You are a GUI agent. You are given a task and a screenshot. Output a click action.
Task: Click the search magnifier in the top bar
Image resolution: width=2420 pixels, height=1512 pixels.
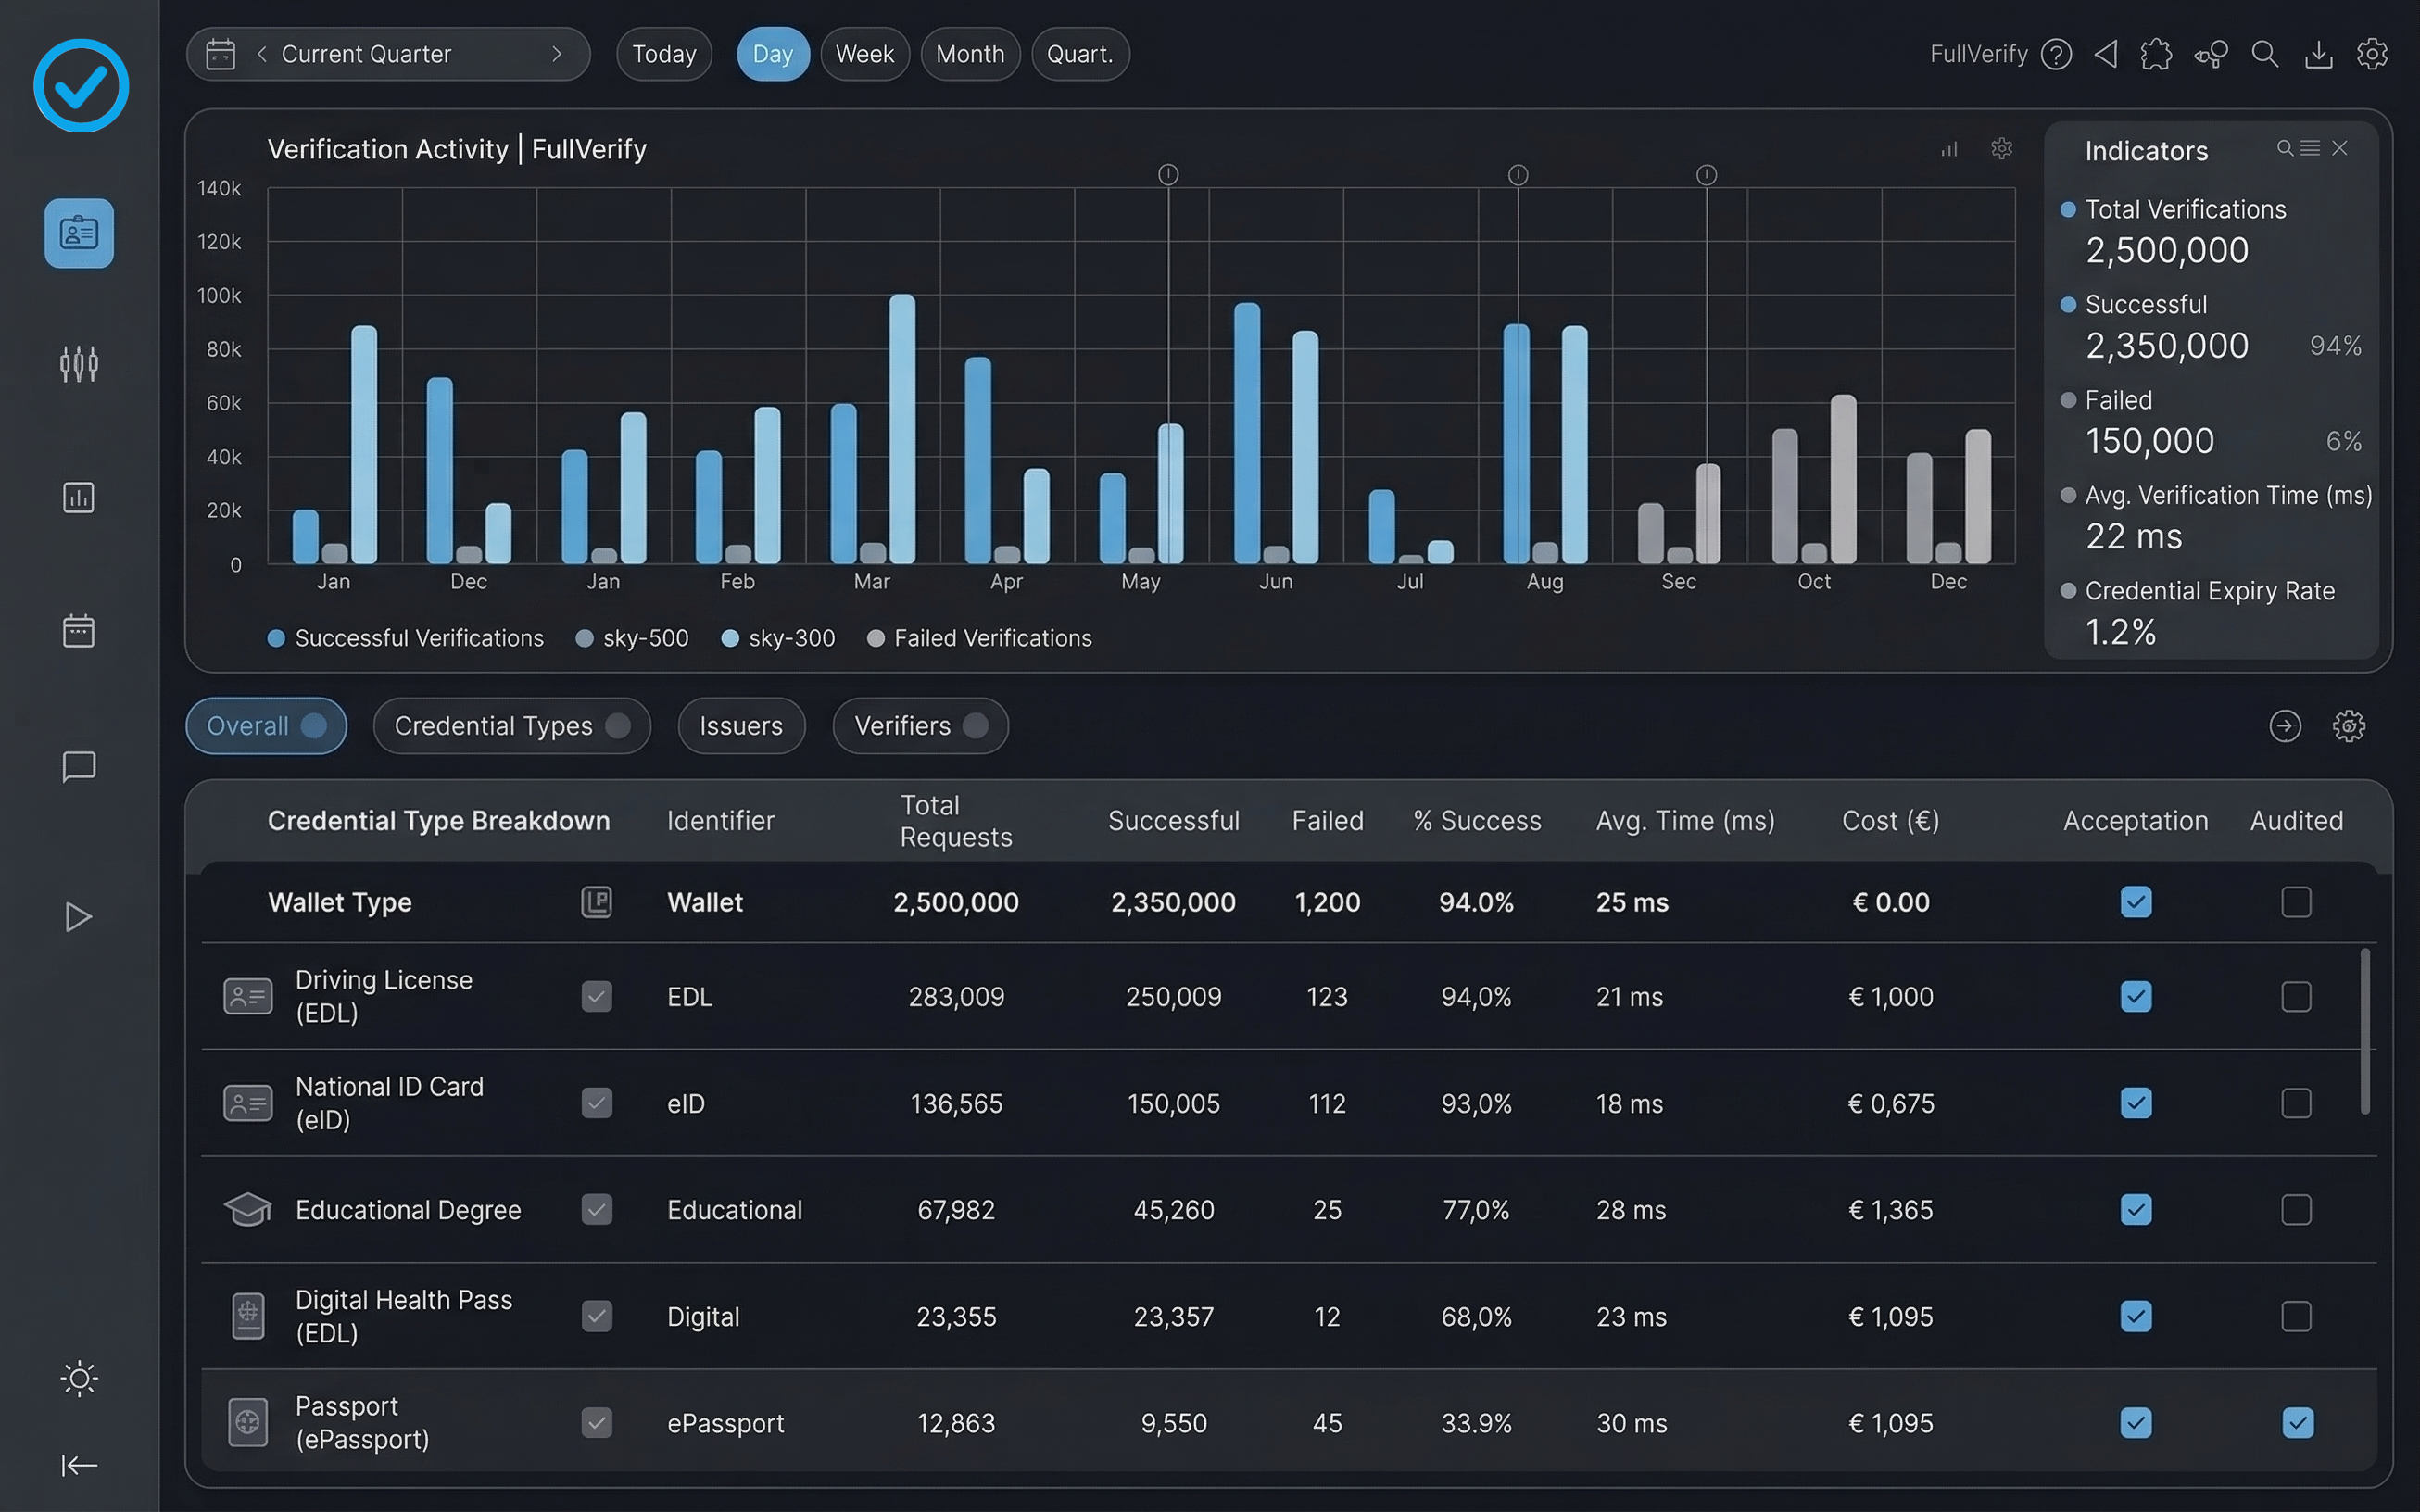(2265, 54)
